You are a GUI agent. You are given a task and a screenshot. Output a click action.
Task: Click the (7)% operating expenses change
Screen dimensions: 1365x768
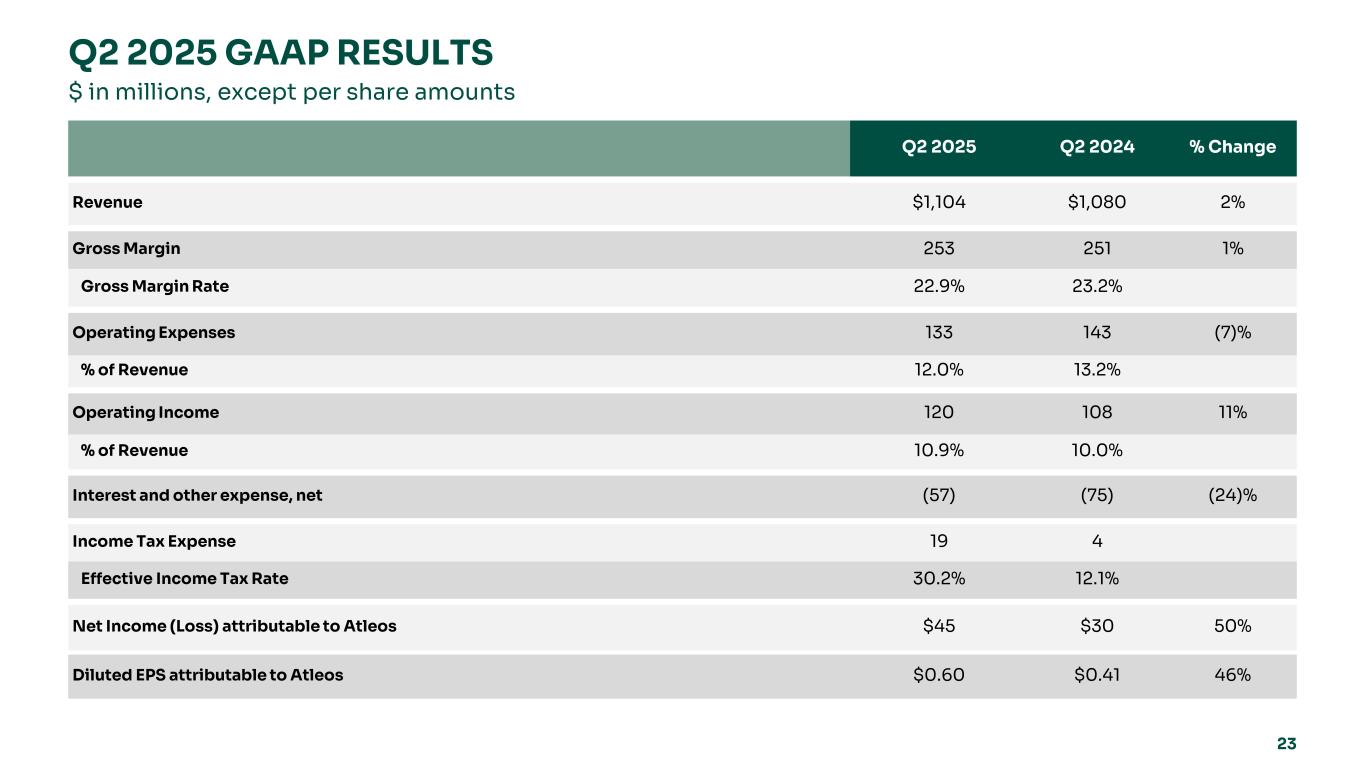click(x=1232, y=332)
